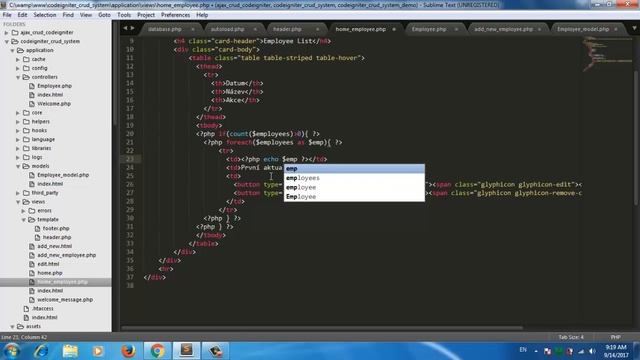
Task: Change the PHP syntax in status bar
Action: click(x=616, y=337)
